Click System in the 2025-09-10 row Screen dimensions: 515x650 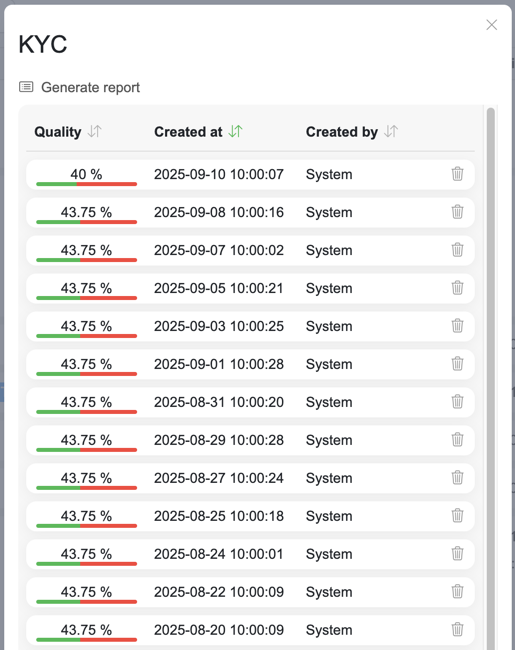(329, 175)
